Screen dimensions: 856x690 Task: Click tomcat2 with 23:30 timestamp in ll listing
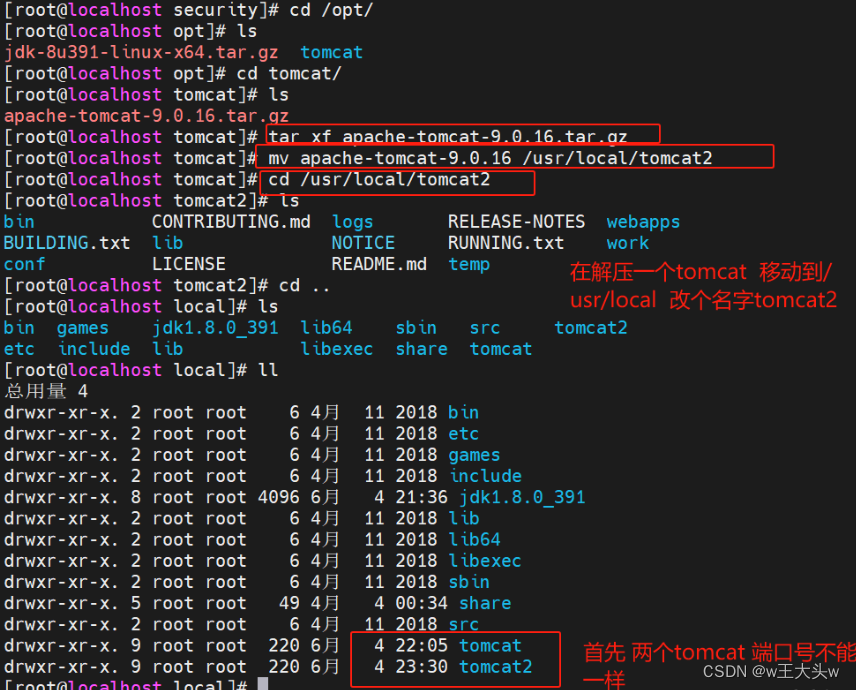496,667
